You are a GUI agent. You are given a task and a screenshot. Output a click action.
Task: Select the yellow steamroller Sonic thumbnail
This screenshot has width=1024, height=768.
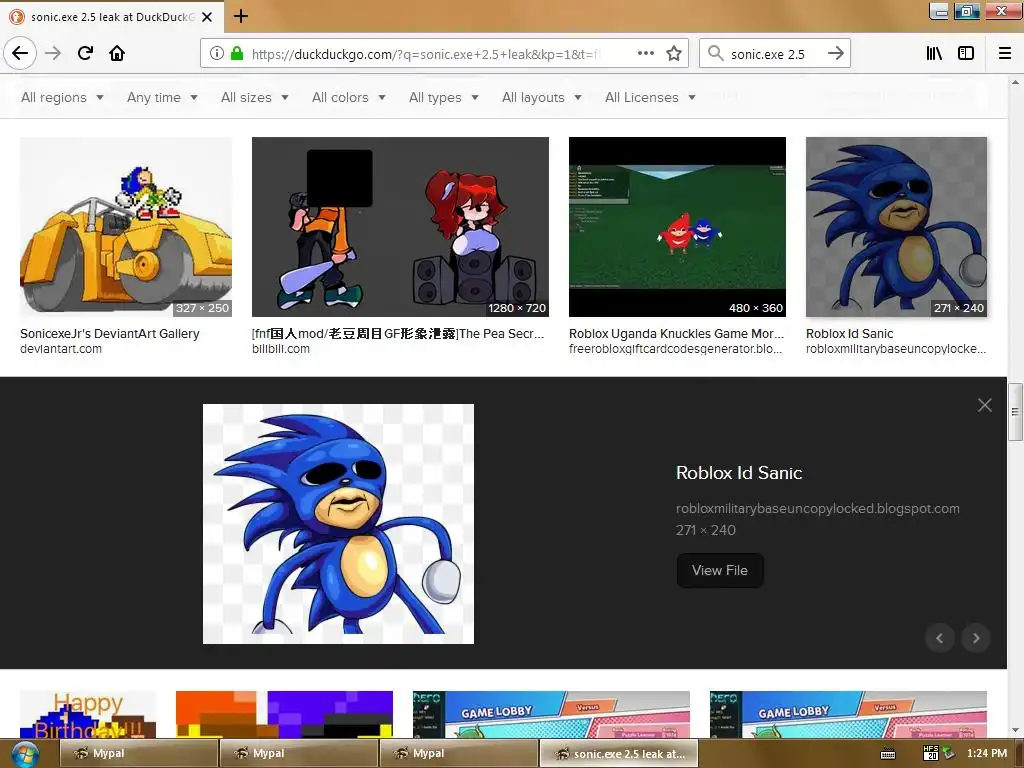click(126, 227)
